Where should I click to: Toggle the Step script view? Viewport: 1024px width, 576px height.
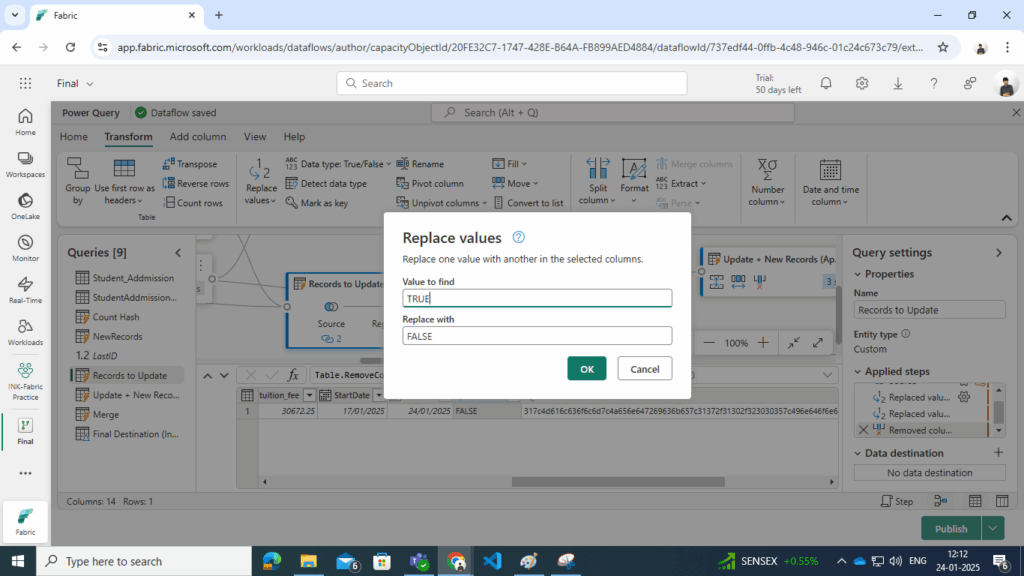[897, 502]
